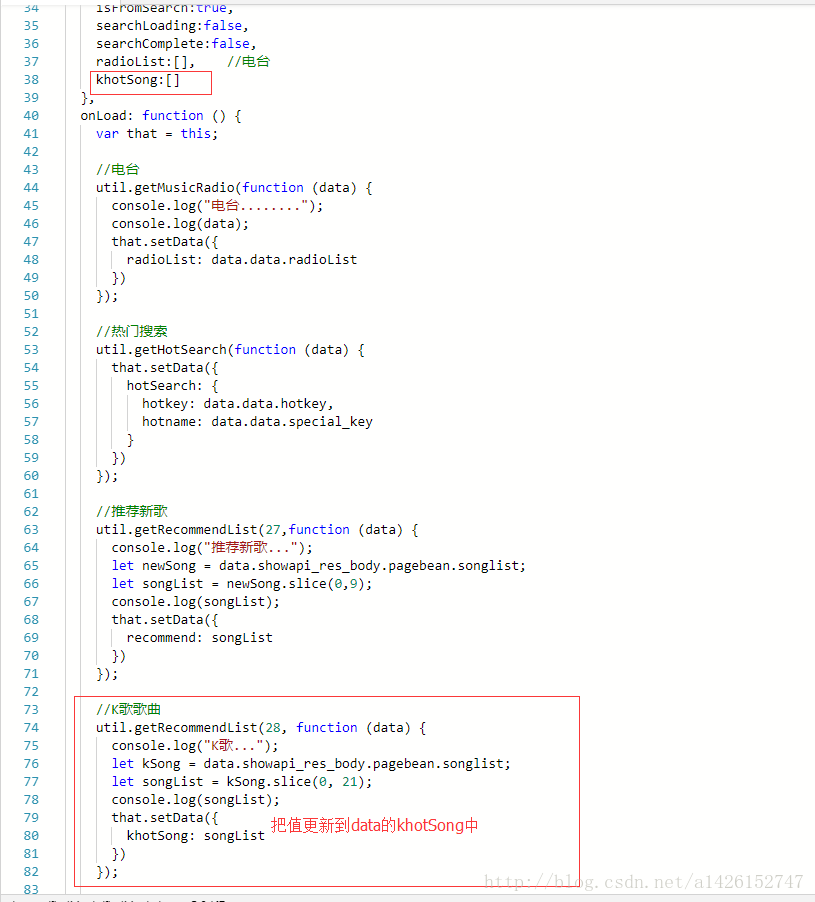The width and height of the screenshot is (815, 902).
Task: Click 'let kSong = data.showapi_res_body...' line
Action: click(x=311, y=764)
